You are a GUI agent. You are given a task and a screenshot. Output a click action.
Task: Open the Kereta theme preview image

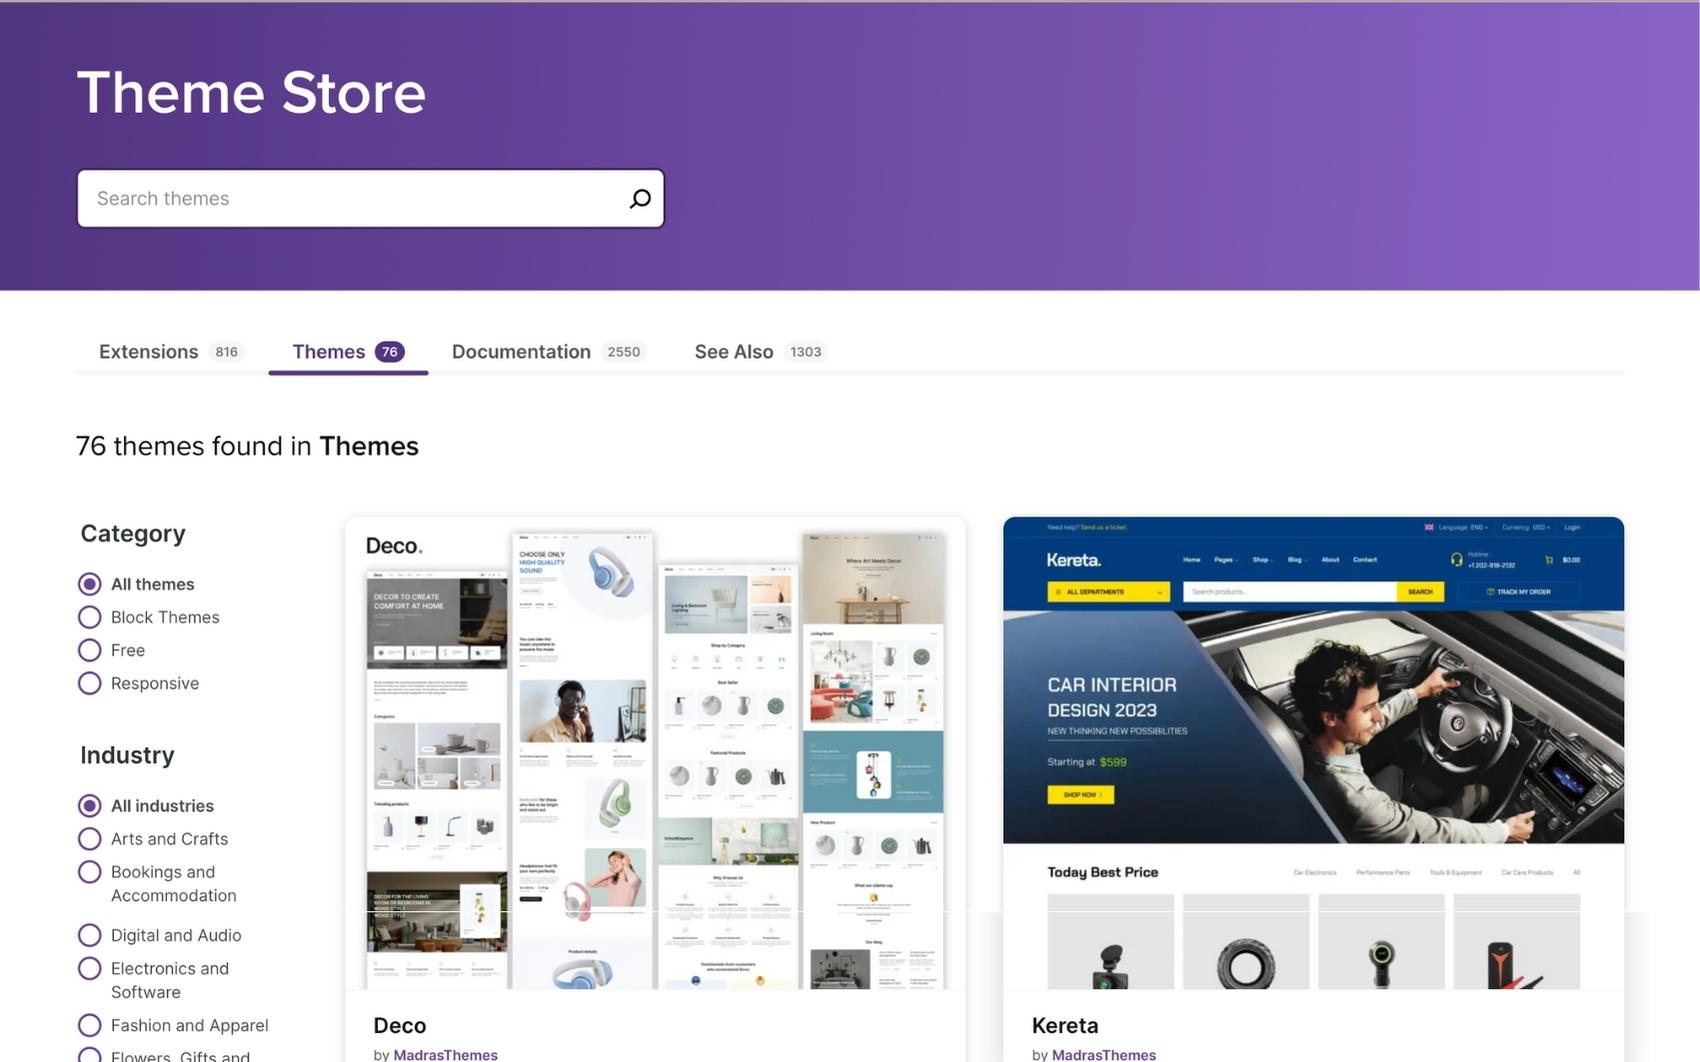(1313, 753)
